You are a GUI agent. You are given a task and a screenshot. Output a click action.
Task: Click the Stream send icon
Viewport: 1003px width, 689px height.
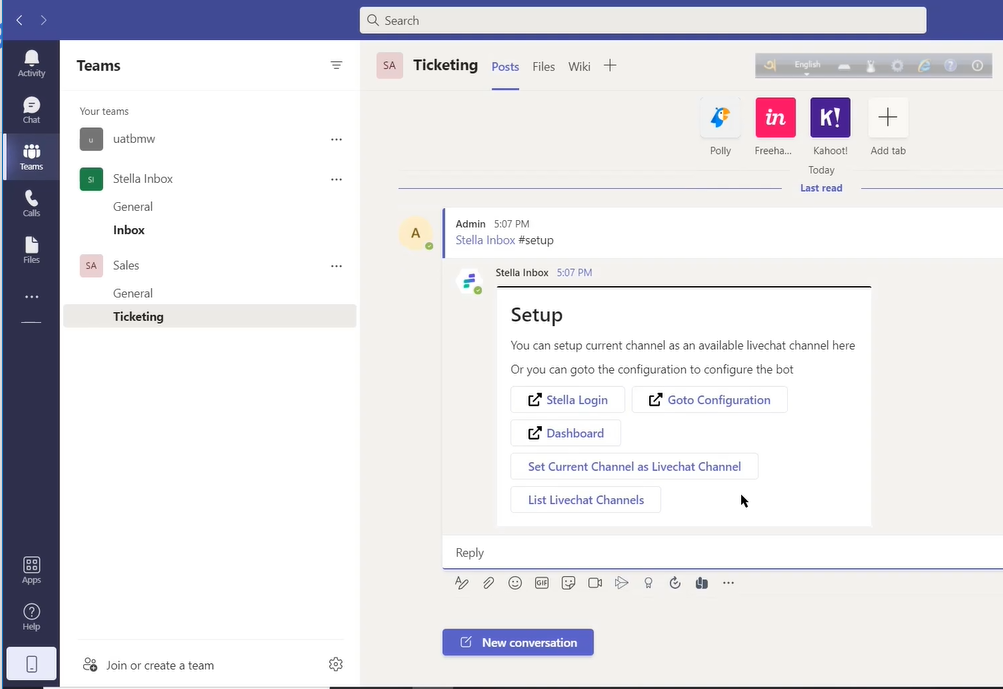[621, 583]
